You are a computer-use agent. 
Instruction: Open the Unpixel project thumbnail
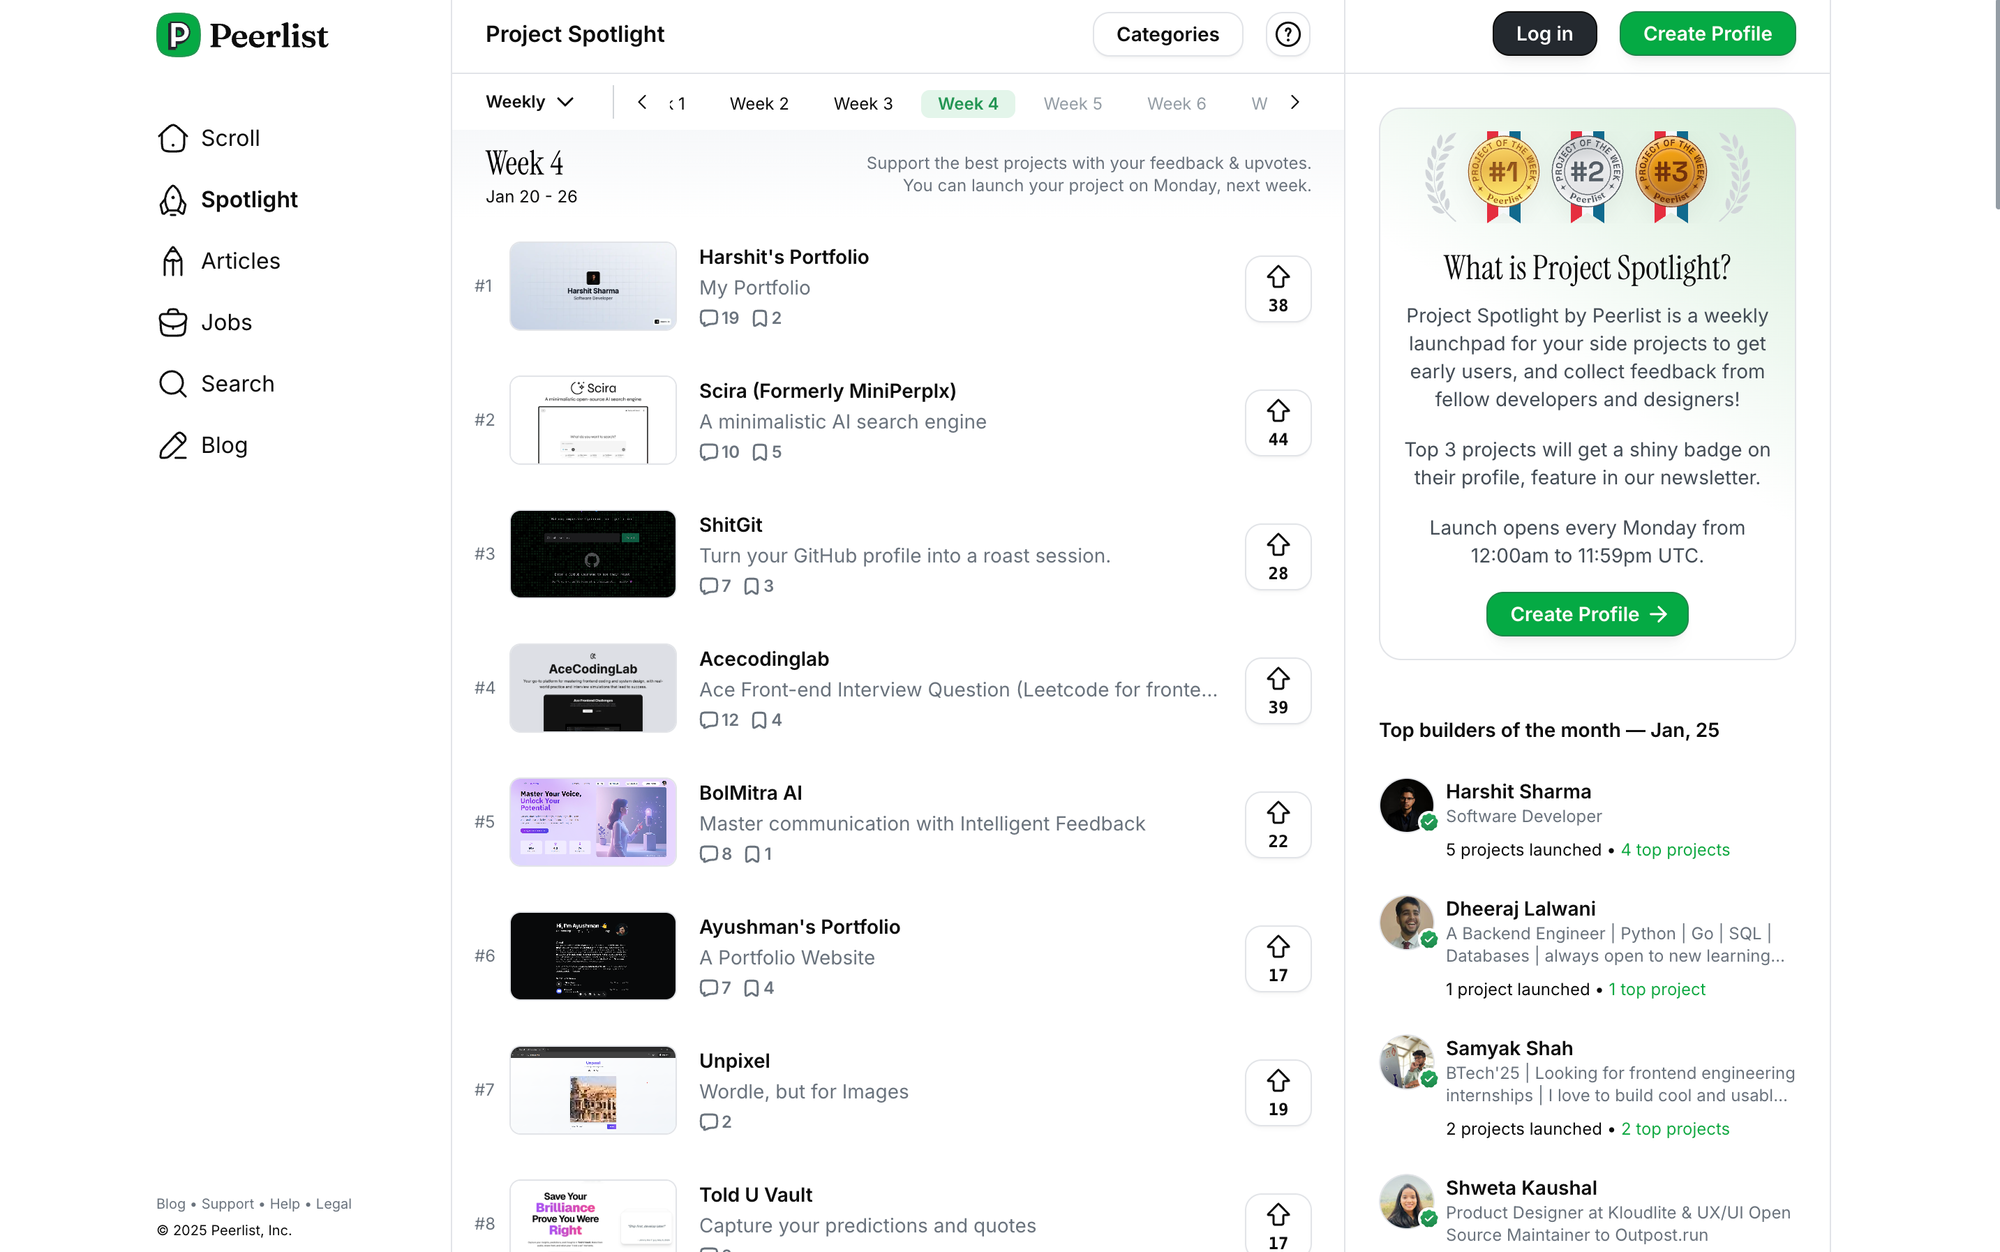(x=593, y=1090)
